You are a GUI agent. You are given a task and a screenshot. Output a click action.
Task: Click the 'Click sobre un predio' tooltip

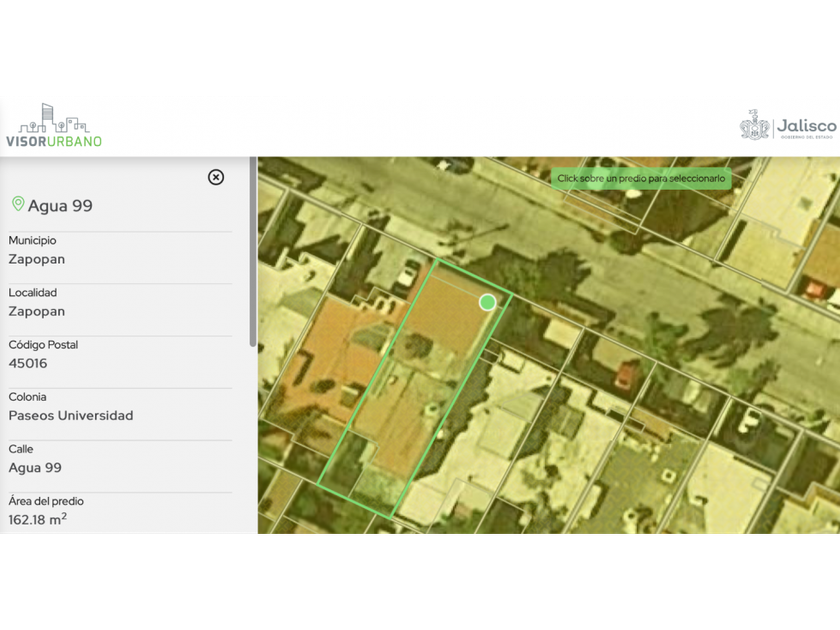point(641,178)
